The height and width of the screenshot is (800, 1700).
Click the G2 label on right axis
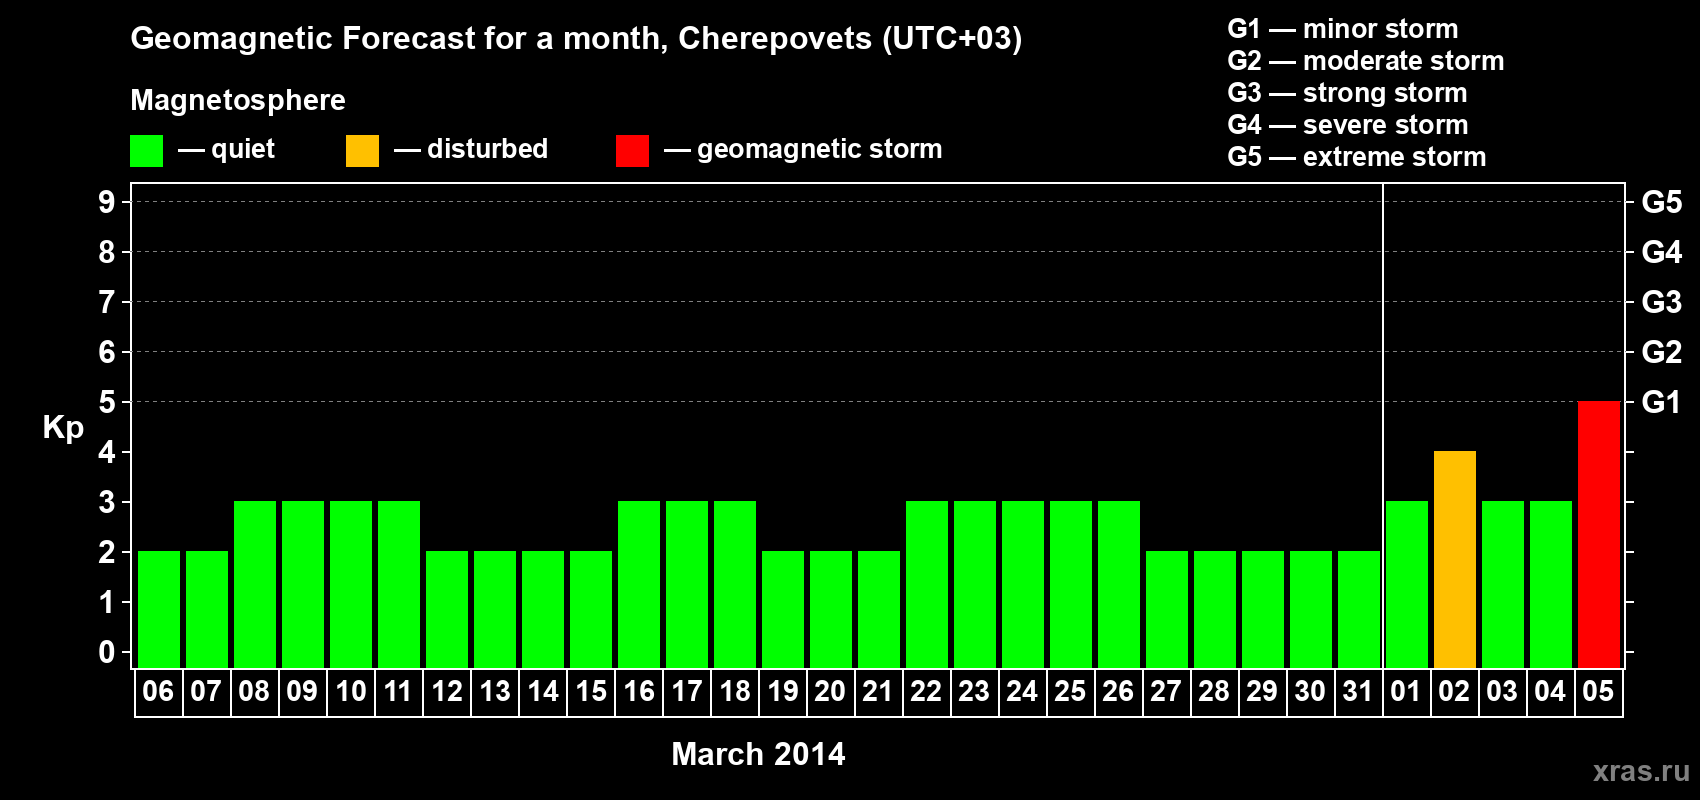pos(1662,352)
